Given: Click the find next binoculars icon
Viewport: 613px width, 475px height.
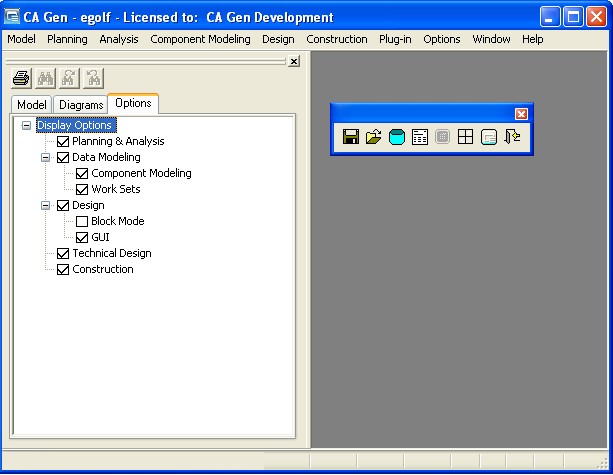Looking at the screenshot, I should click(x=69, y=78).
